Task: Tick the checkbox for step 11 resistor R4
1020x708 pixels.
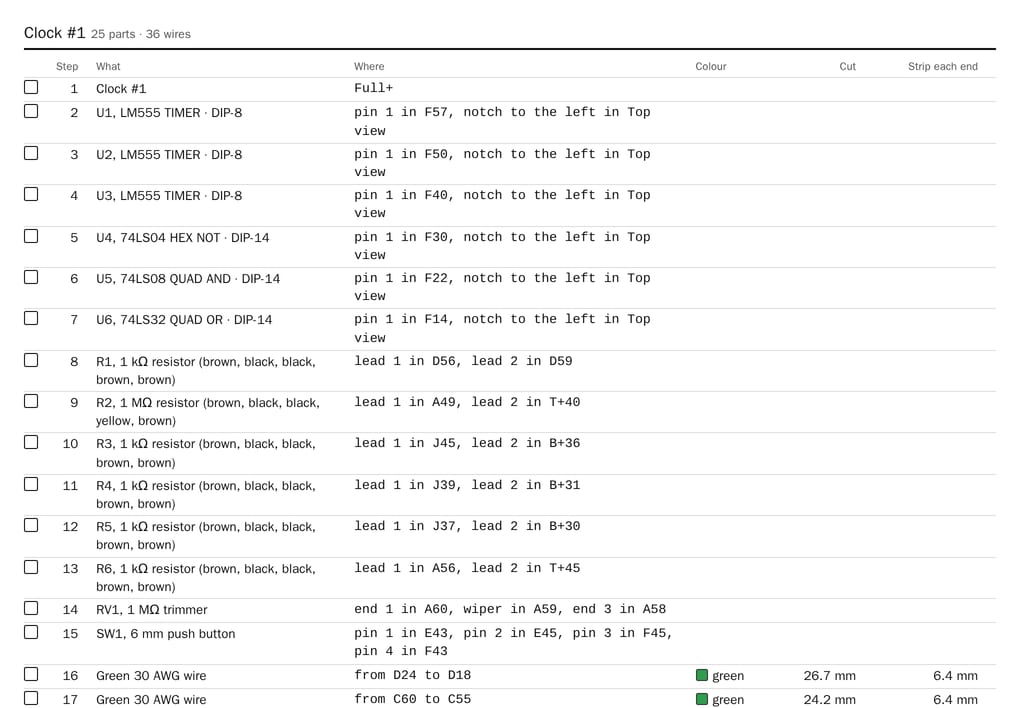Action: tap(31, 484)
